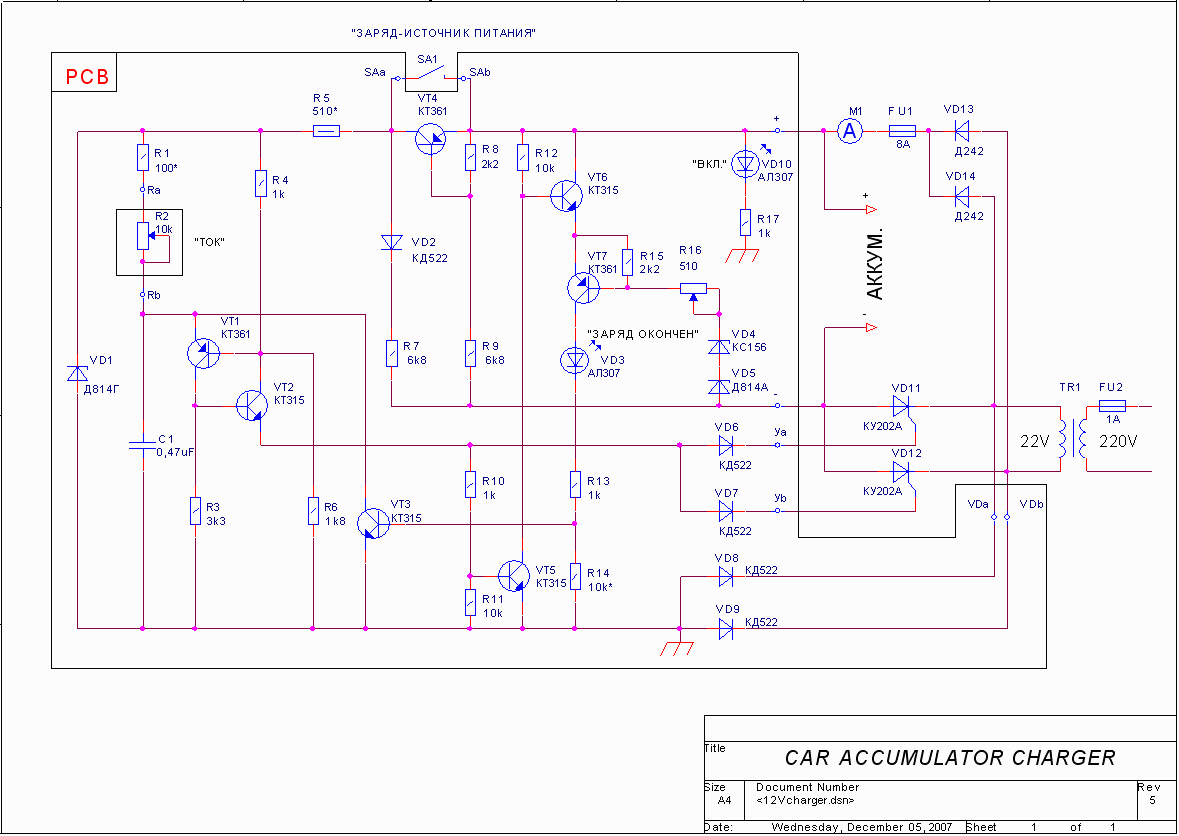This screenshot has width=1179, height=836.
Task: Select the M1 ammeter symbol
Action: click(850, 132)
